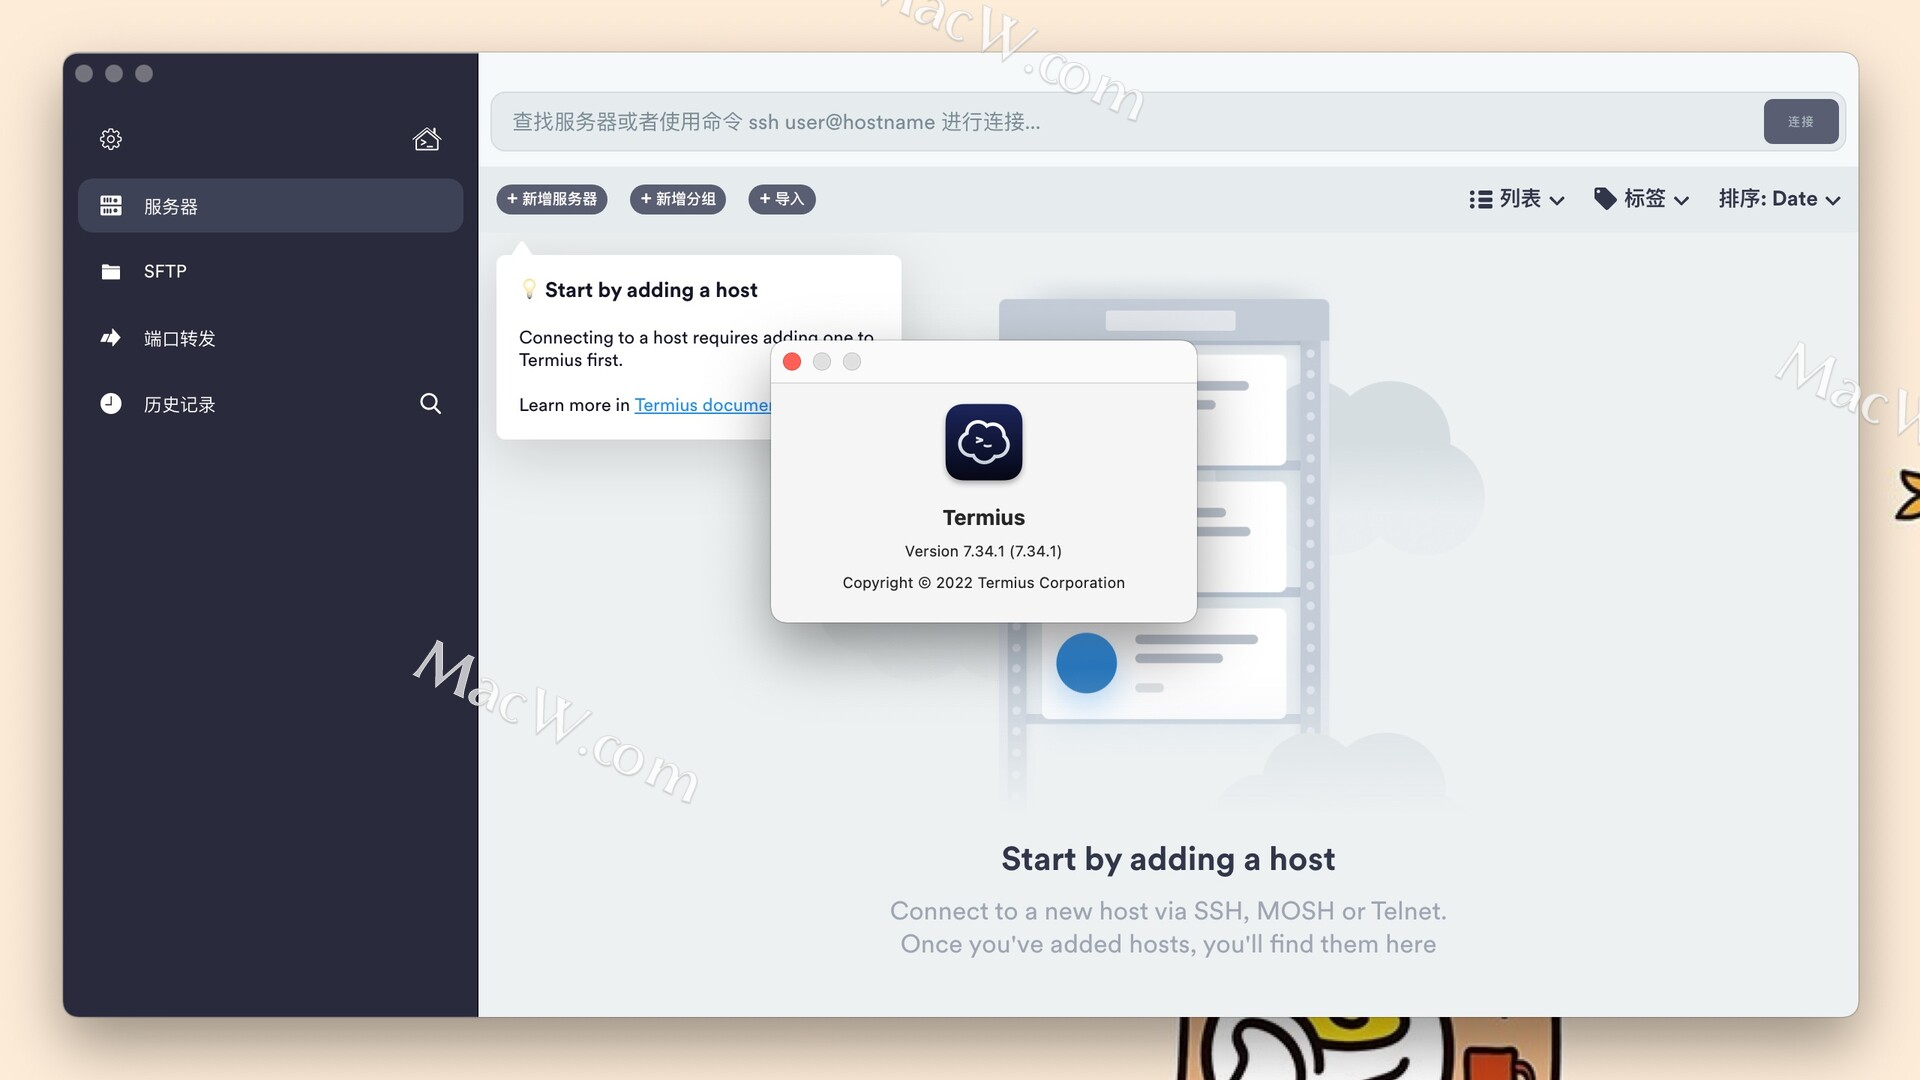Click the port forwarding arrow icon
Viewport: 1920px width, 1080px height.
point(111,338)
